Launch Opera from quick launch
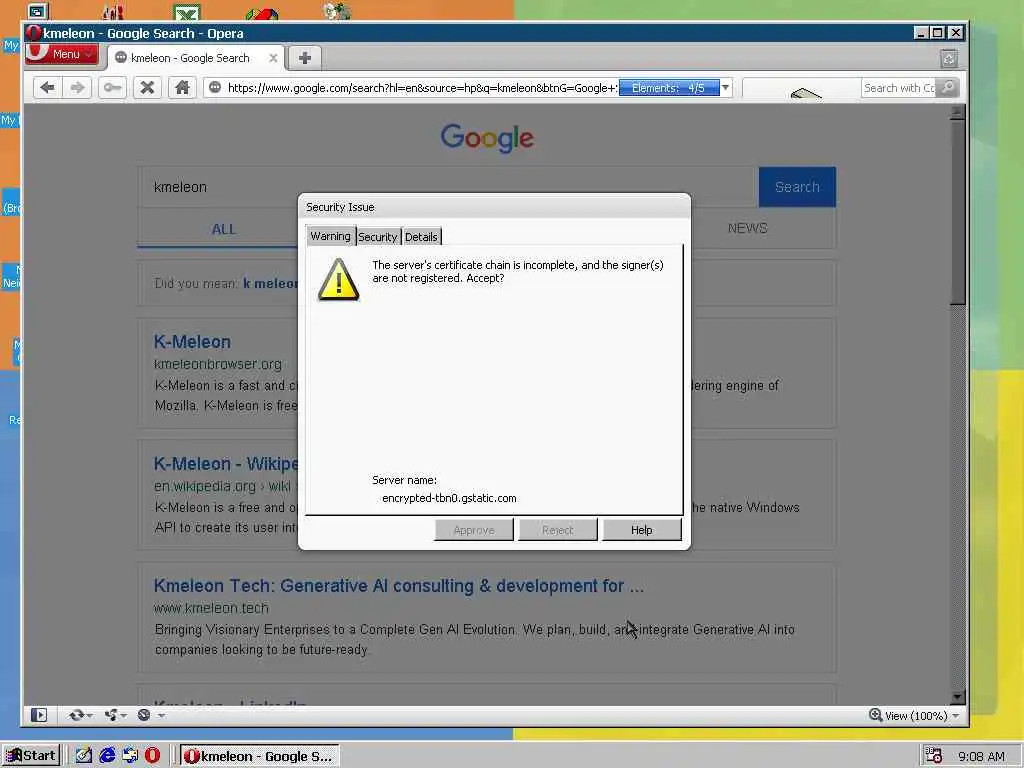This screenshot has height=768, width=1024. [152, 756]
